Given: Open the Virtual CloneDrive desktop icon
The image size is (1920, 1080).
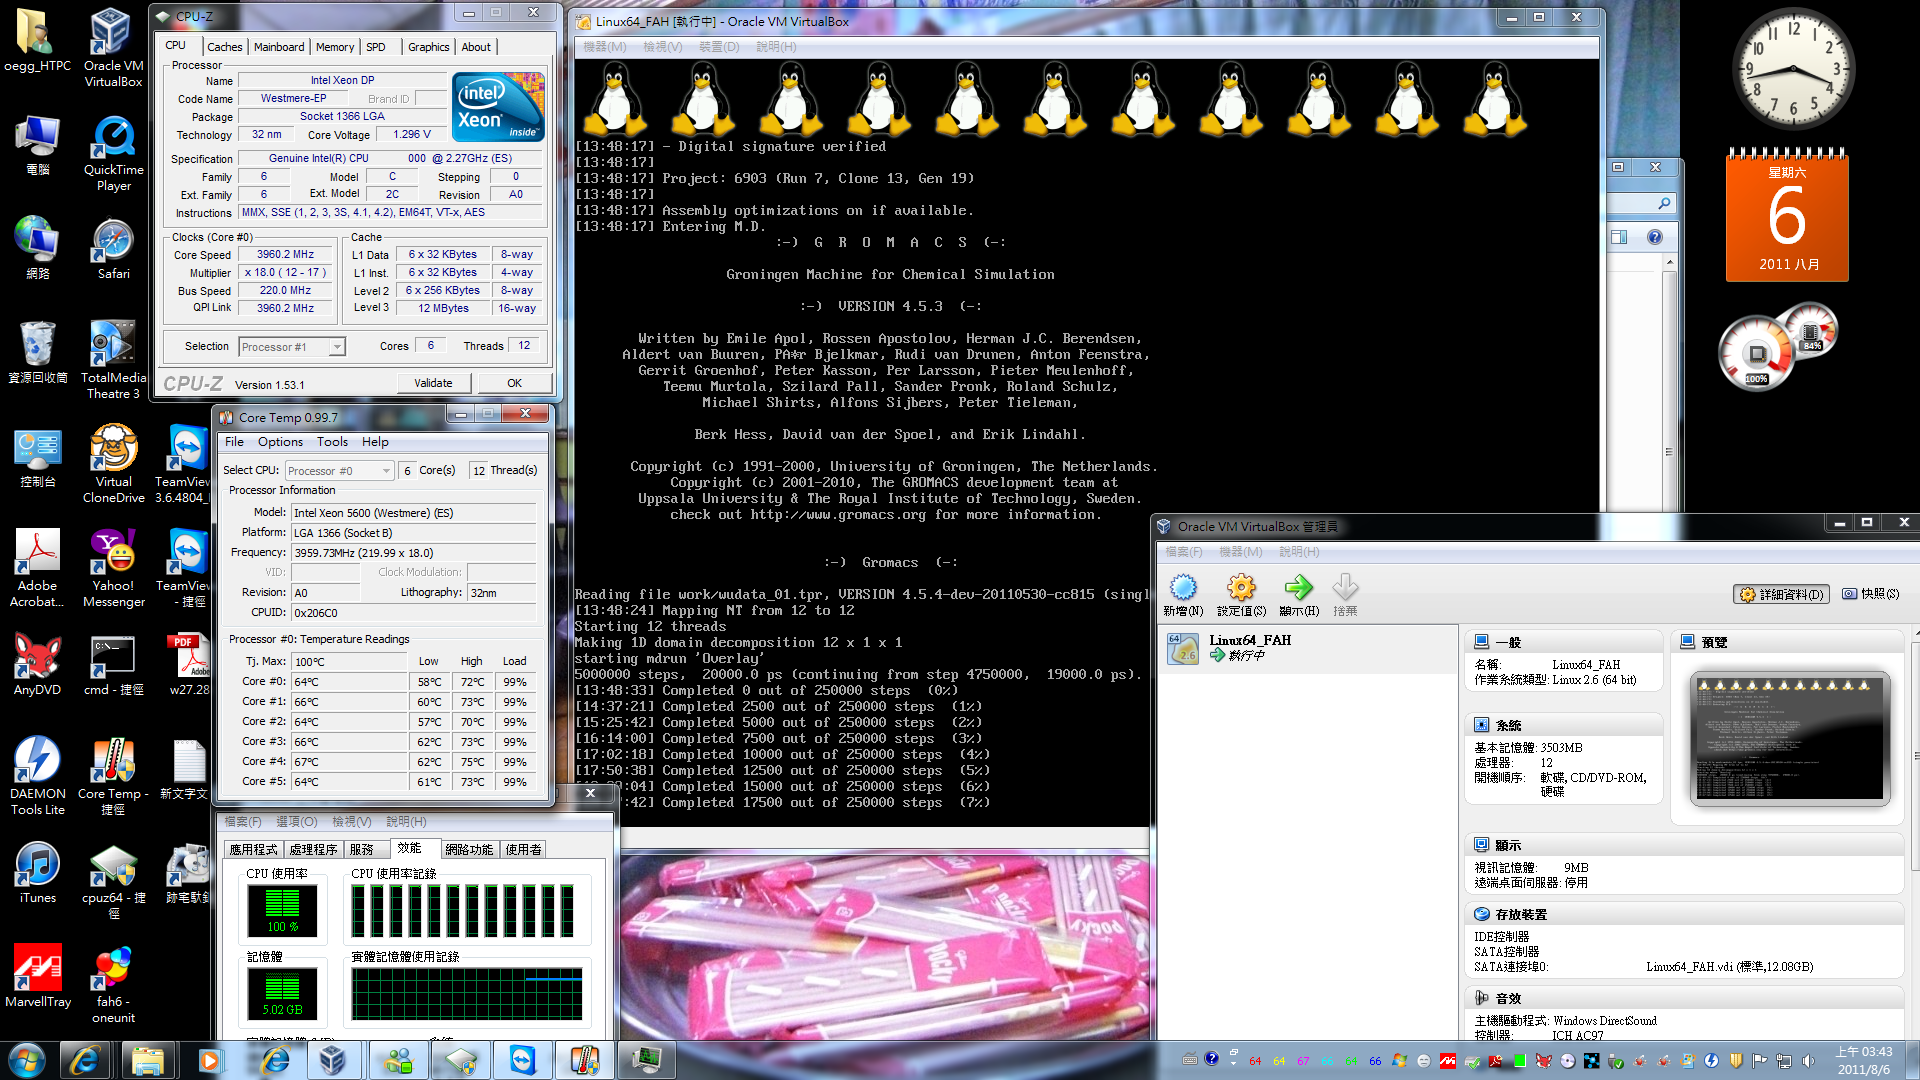Looking at the screenshot, I should point(113,463).
